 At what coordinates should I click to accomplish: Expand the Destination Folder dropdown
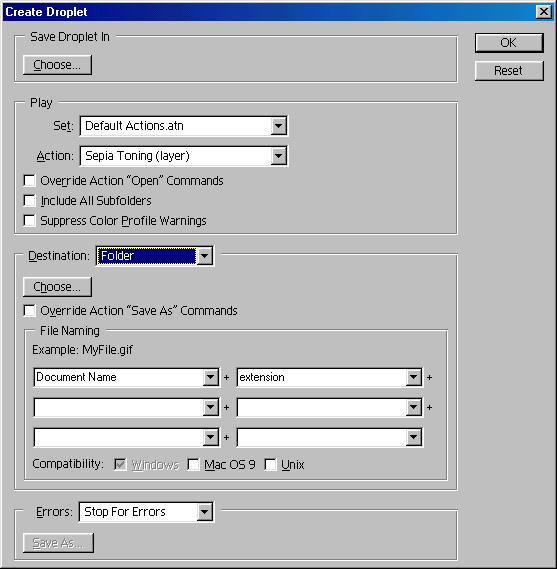click(x=155, y=256)
